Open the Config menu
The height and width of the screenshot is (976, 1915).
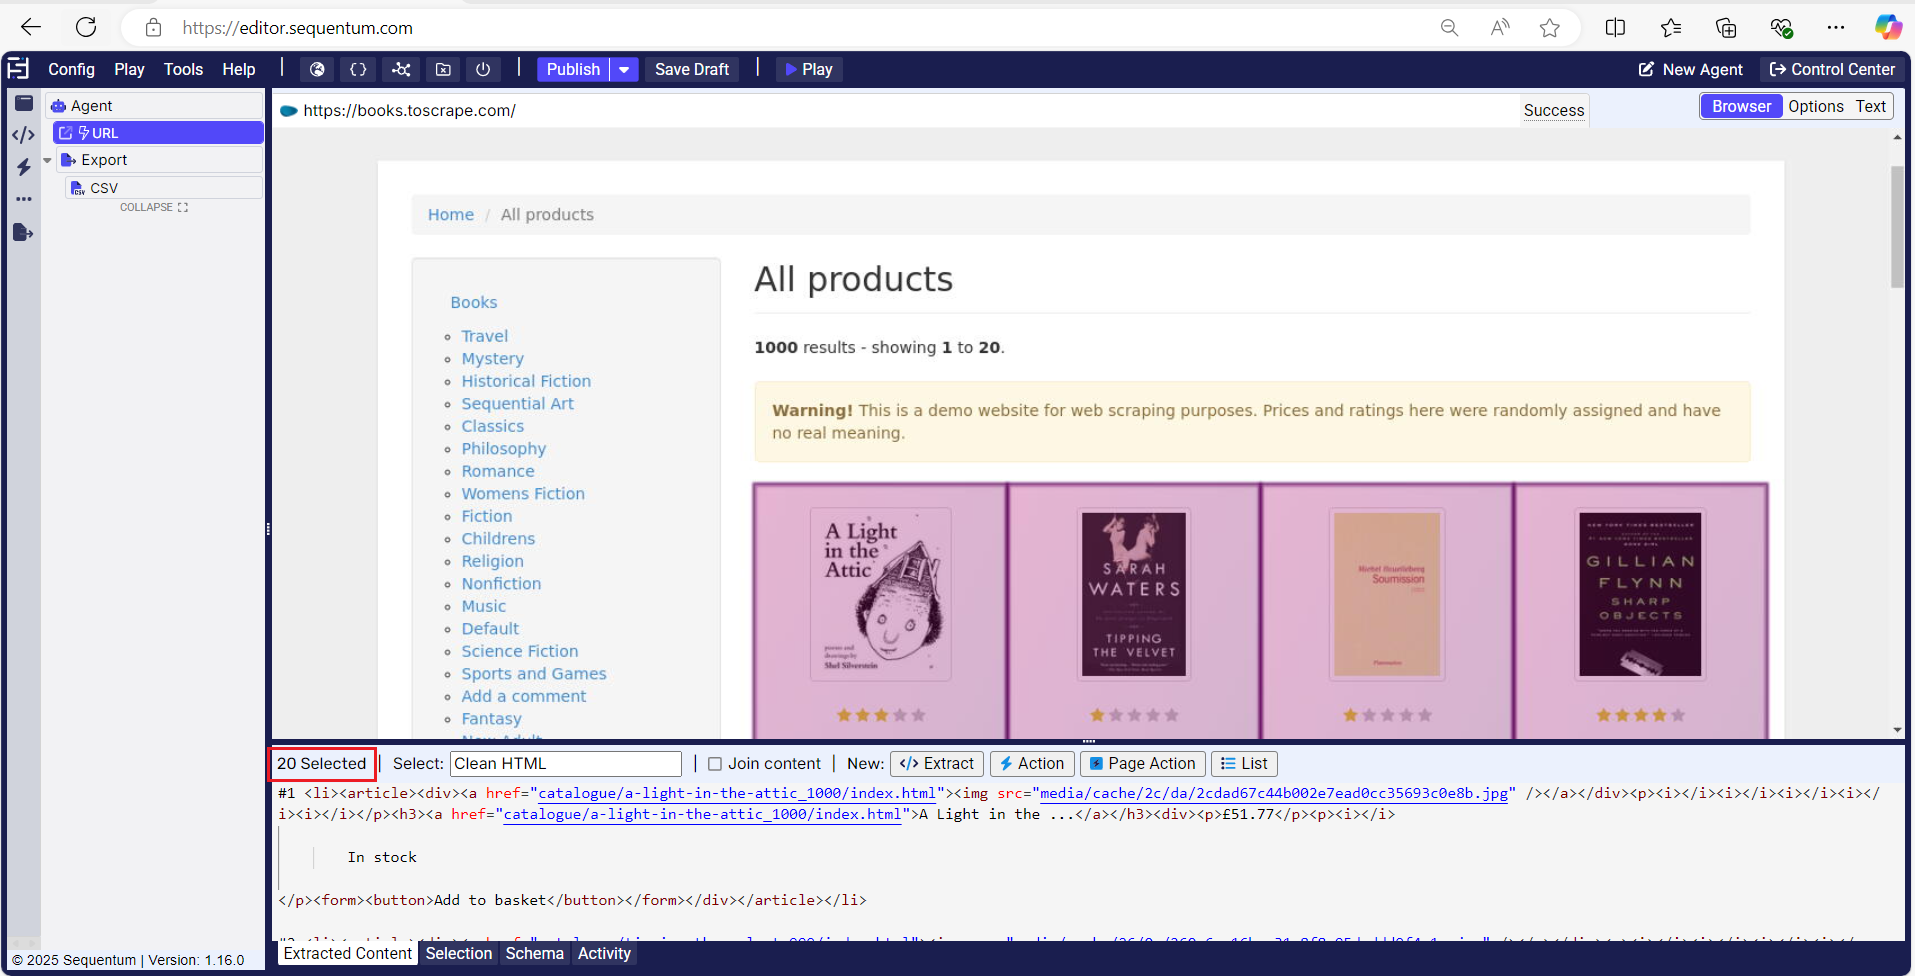coord(72,69)
